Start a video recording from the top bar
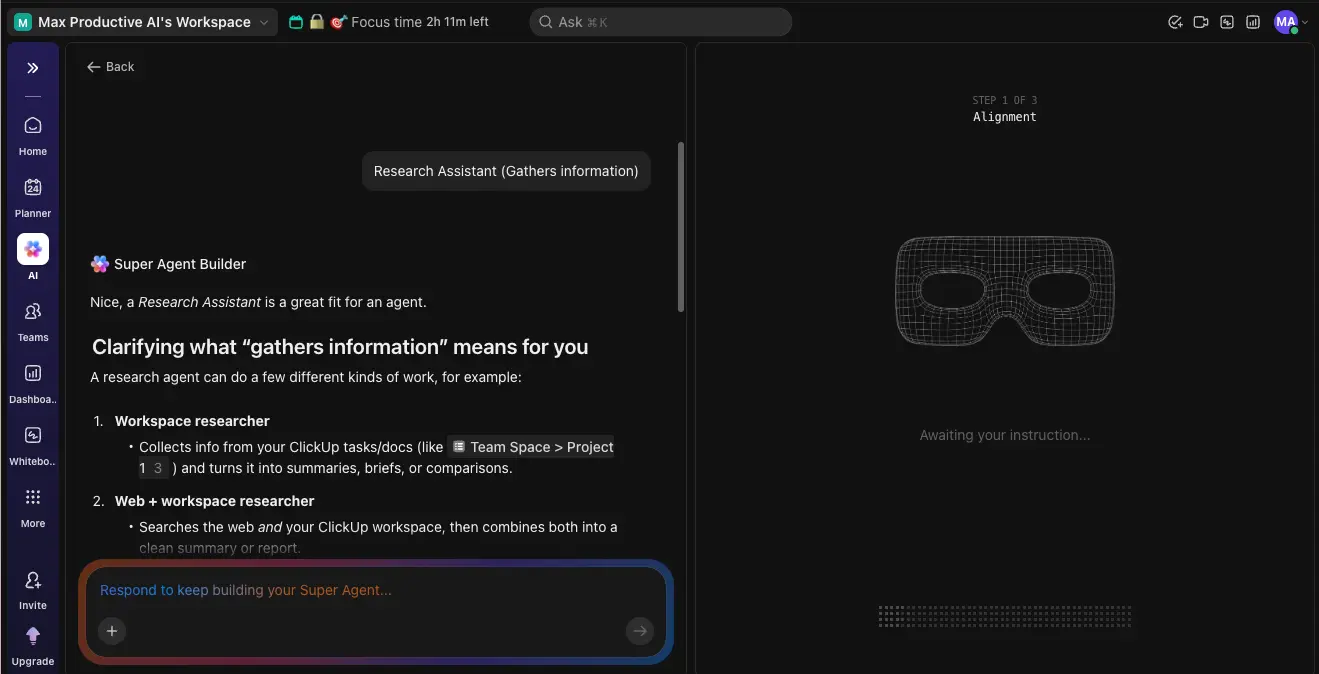 (1201, 21)
